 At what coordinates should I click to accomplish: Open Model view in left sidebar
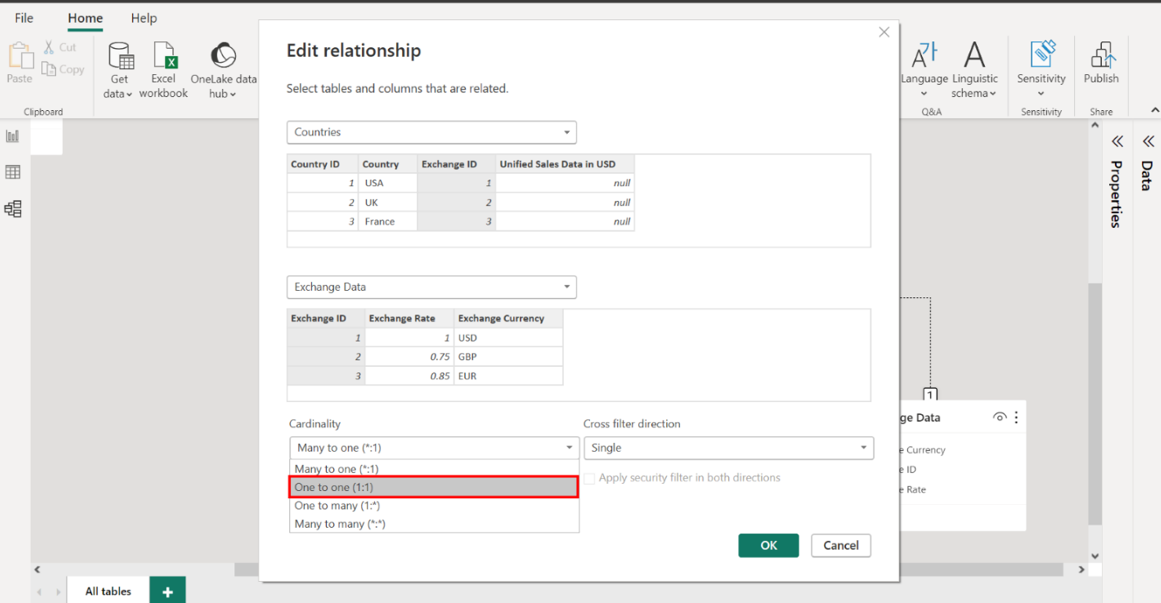[13, 209]
